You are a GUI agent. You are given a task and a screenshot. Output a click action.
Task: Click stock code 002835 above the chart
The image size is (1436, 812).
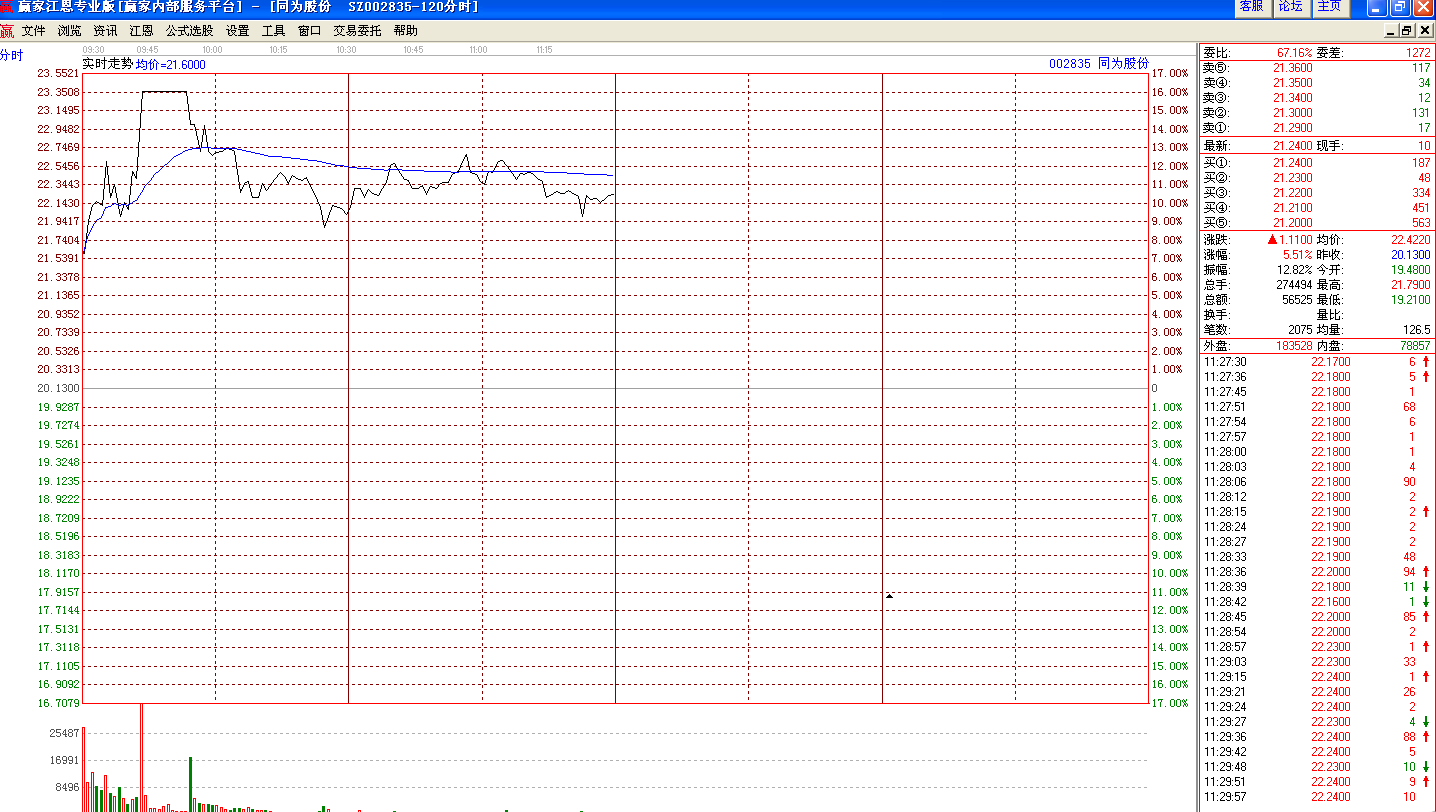click(1070, 63)
